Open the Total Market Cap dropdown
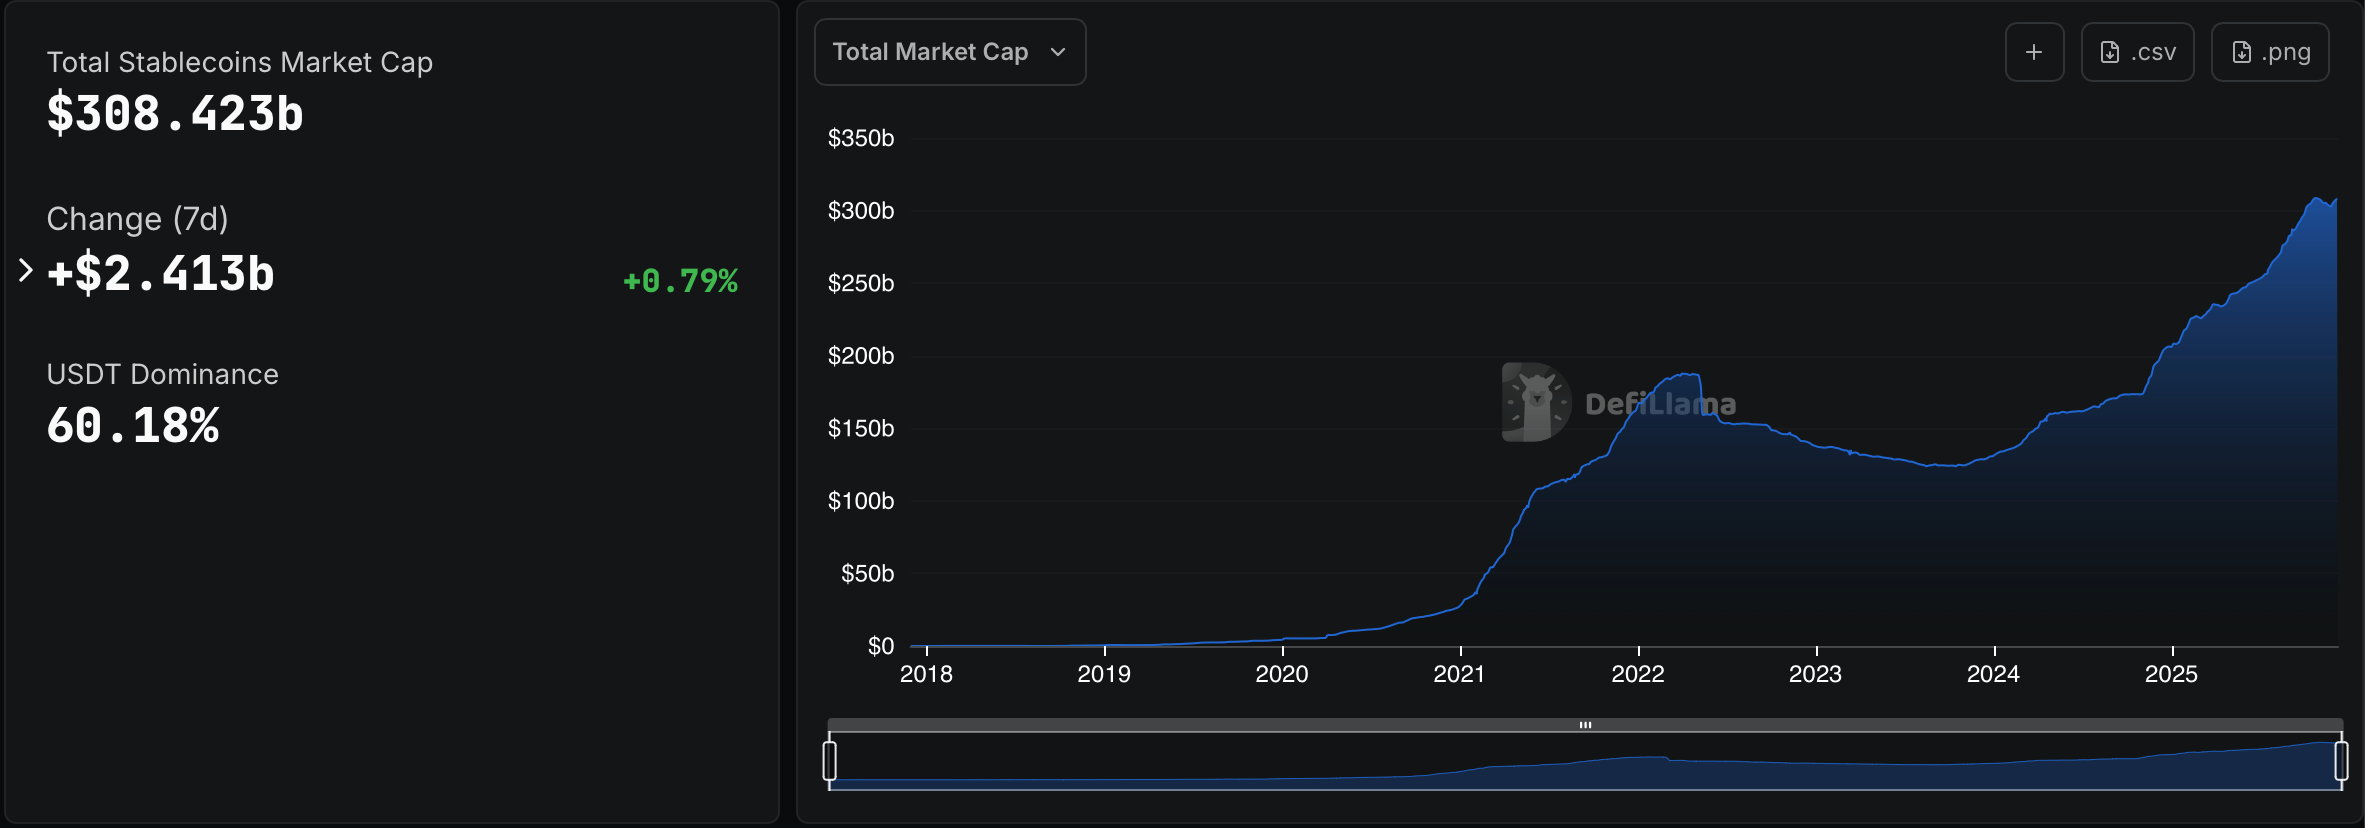The image size is (2365, 828). [x=949, y=52]
